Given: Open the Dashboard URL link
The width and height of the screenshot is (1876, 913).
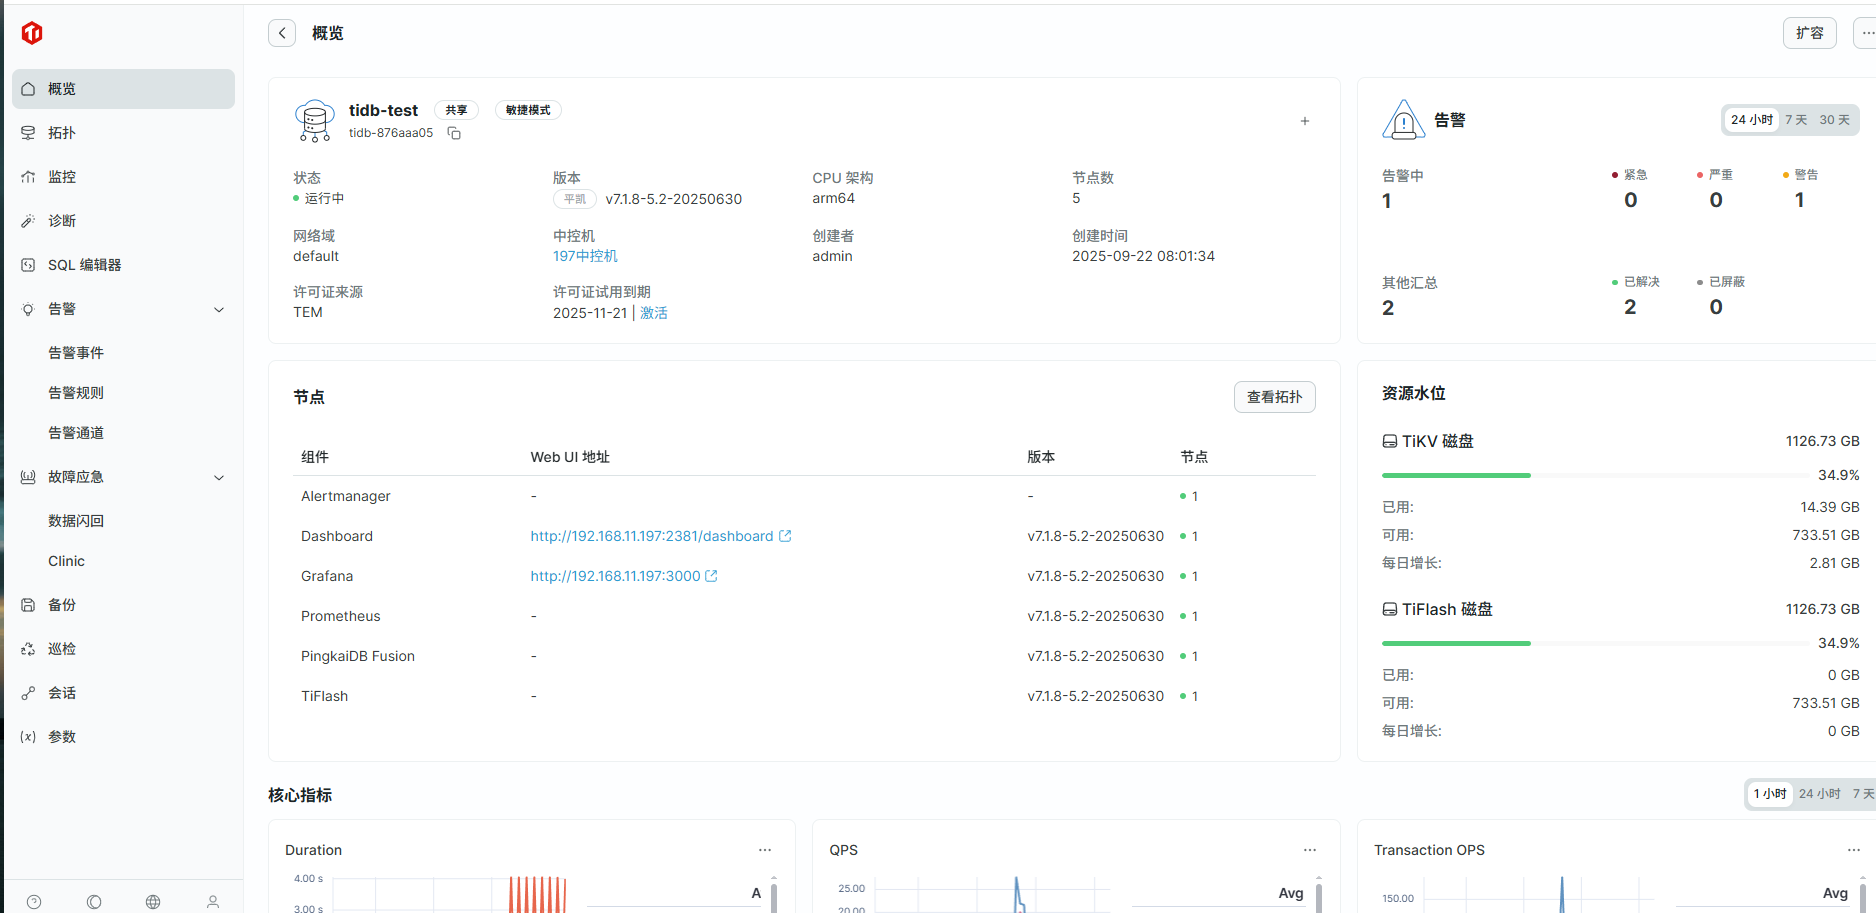Looking at the screenshot, I should point(651,536).
